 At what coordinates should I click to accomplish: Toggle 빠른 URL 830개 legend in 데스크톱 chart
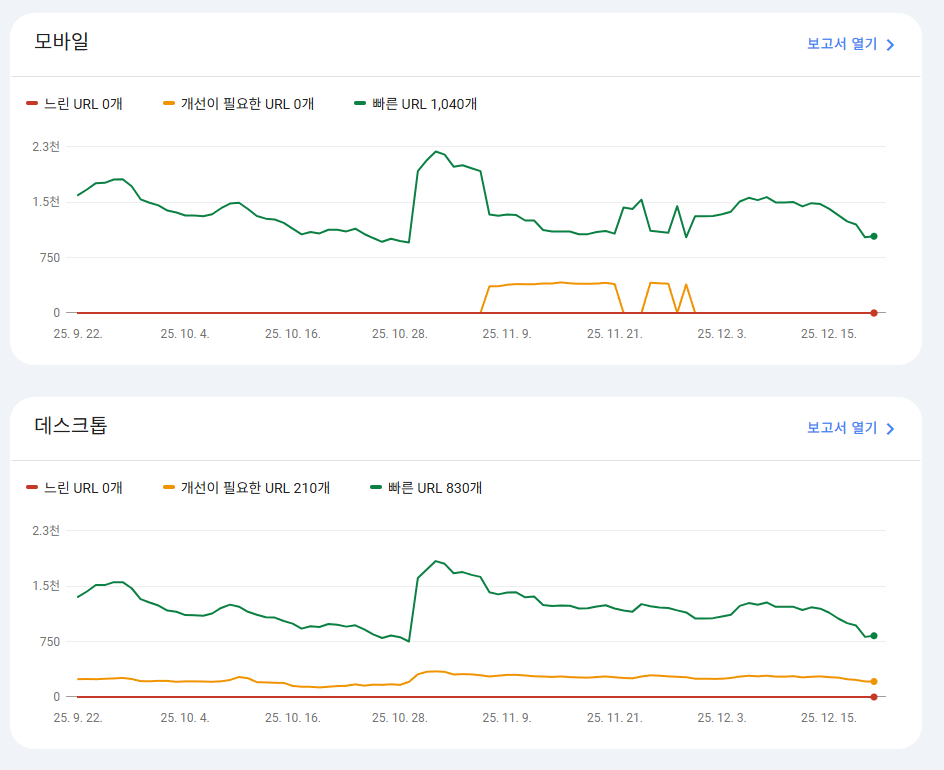pyautogui.click(x=424, y=489)
